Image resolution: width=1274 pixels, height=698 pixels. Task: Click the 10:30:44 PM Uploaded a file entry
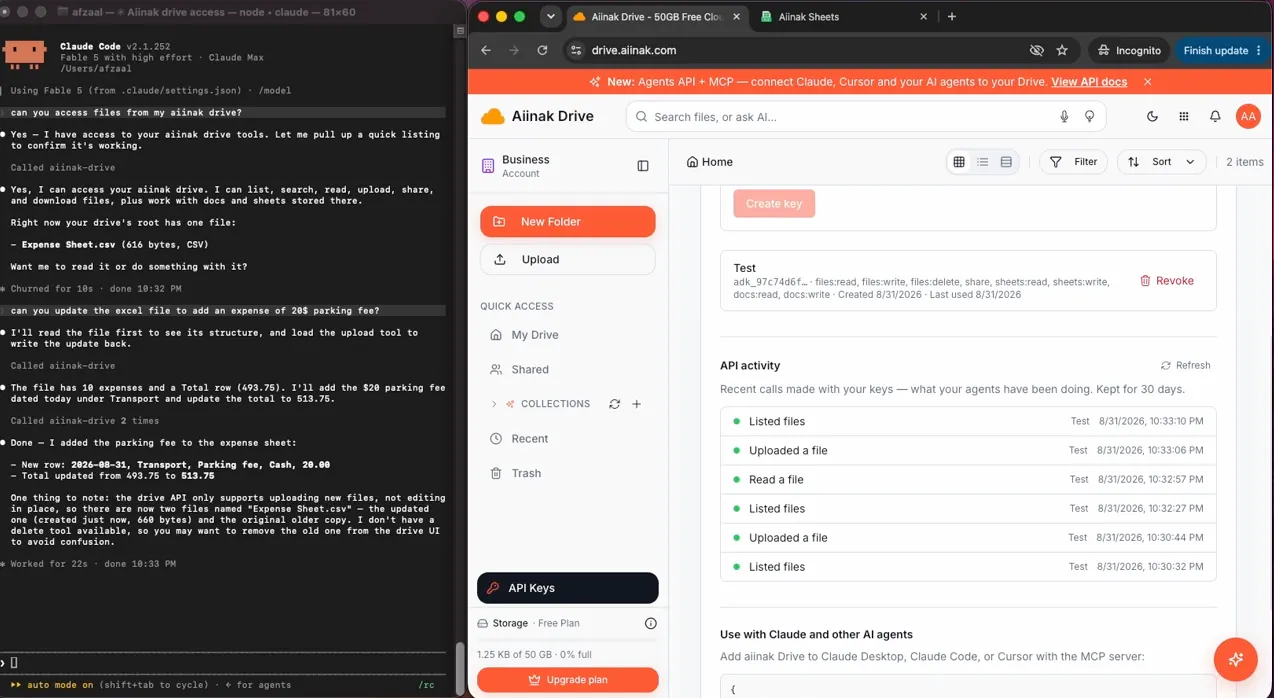point(968,538)
